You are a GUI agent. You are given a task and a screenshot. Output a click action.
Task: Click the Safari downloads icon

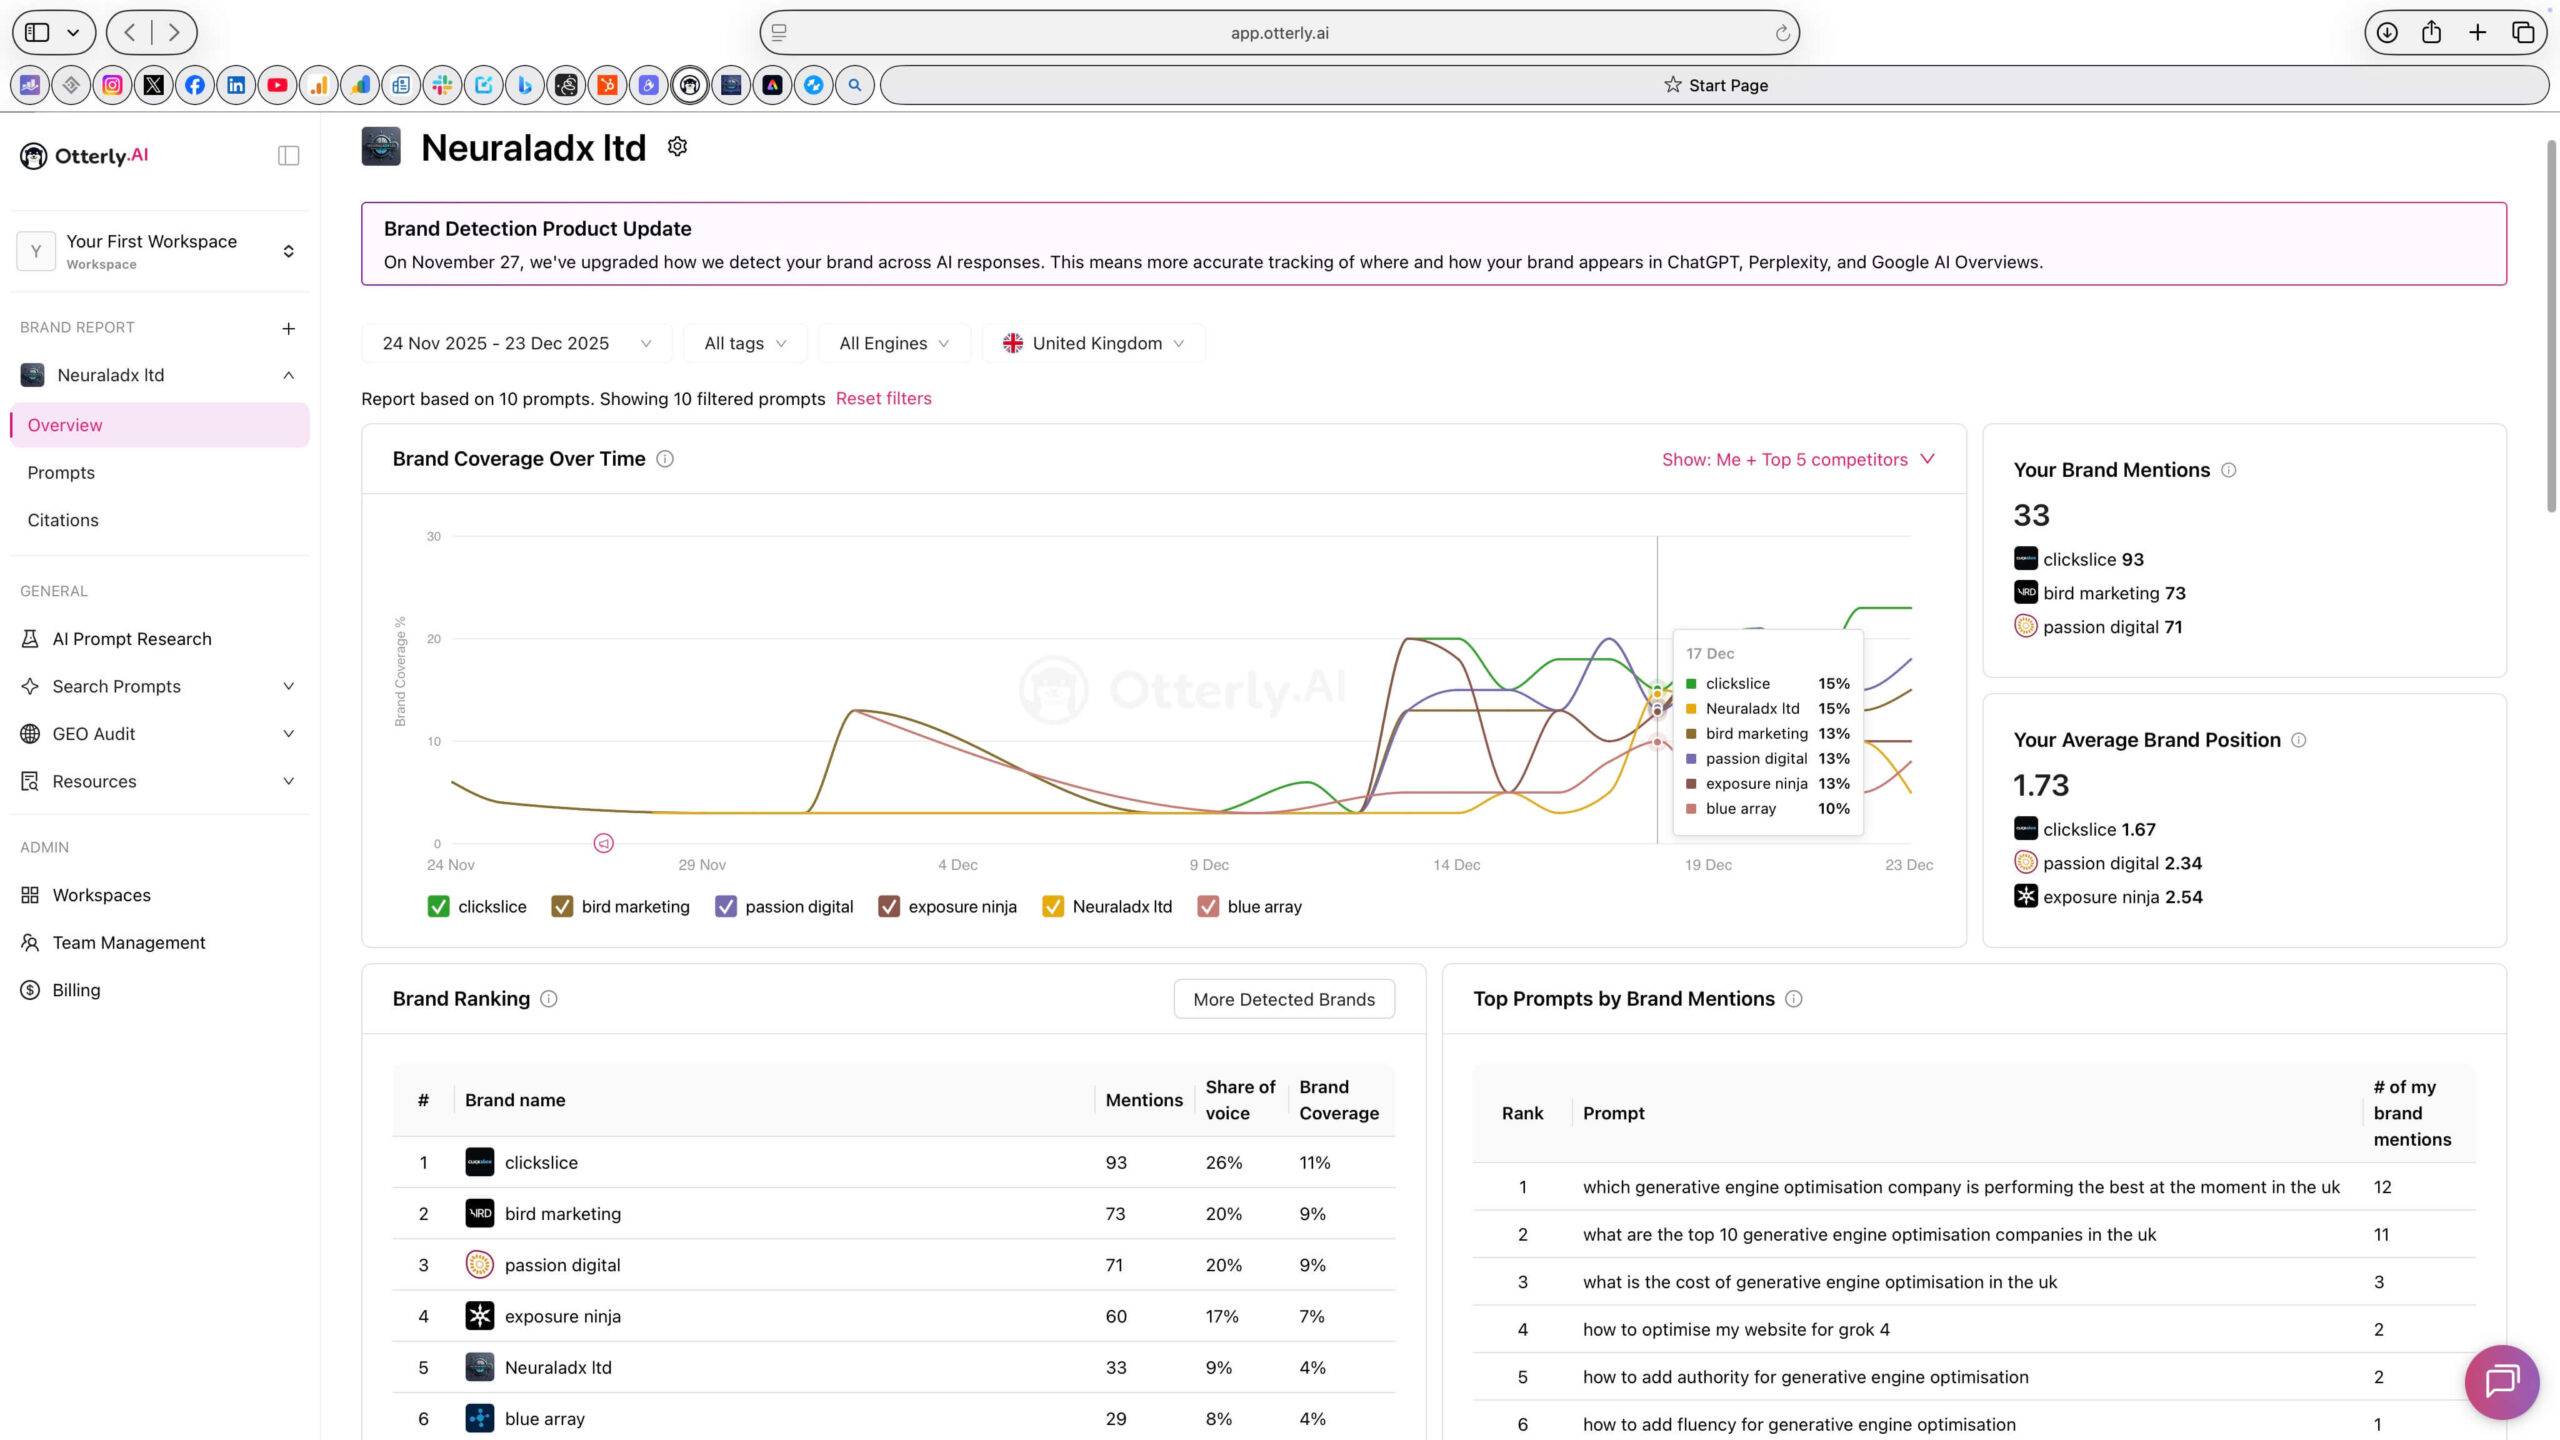2387,33
